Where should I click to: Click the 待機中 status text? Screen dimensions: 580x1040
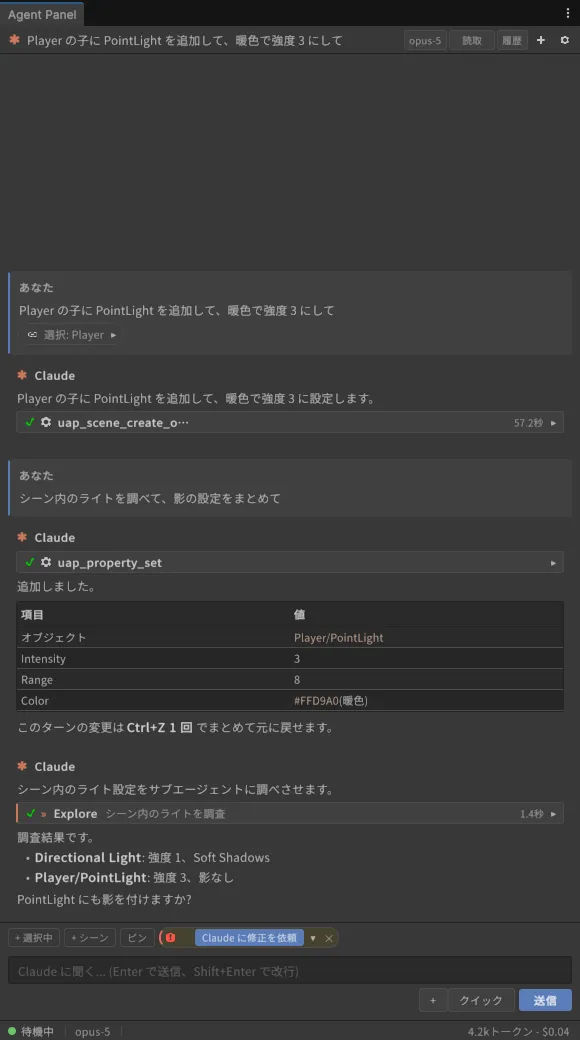tap(37, 1031)
